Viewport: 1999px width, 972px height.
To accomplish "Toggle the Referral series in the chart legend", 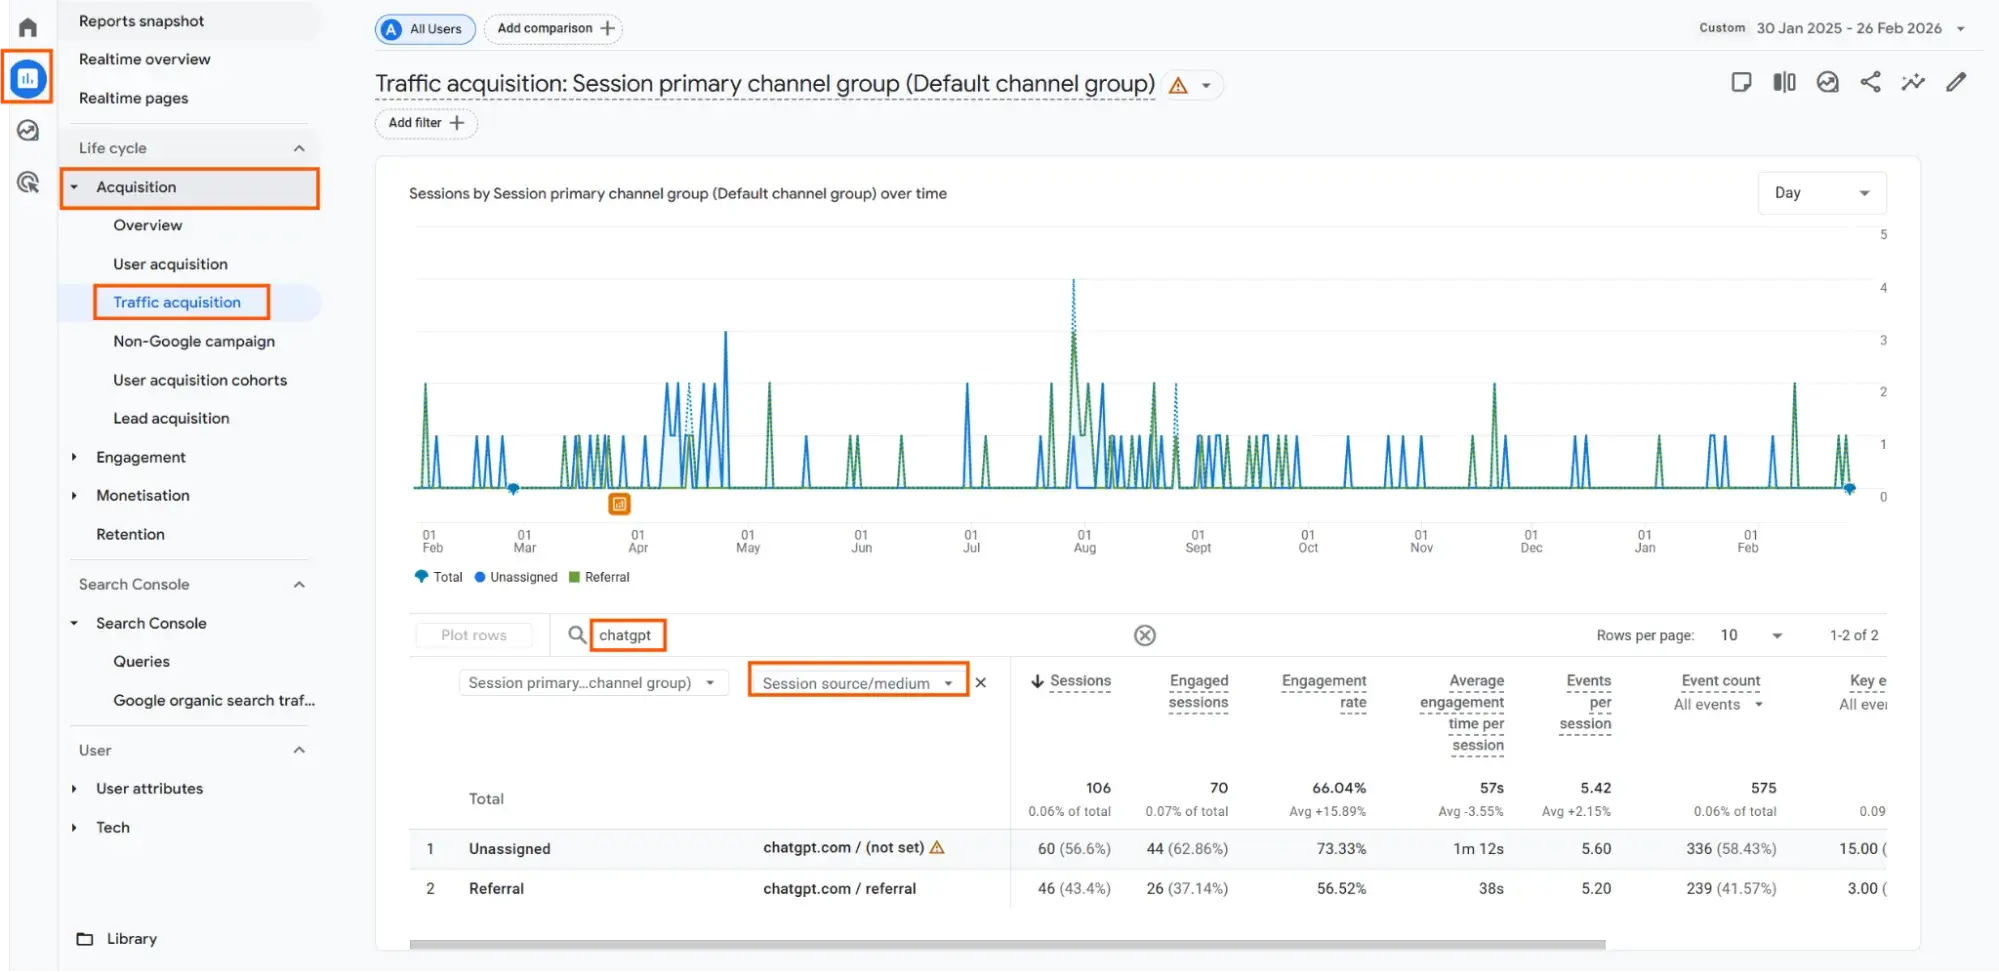I will 601,577.
